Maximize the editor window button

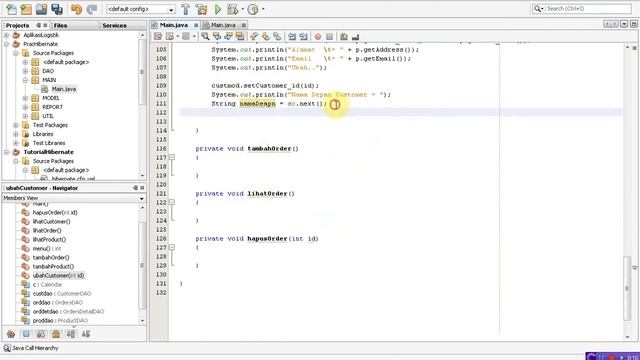click(x=633, y=24)
